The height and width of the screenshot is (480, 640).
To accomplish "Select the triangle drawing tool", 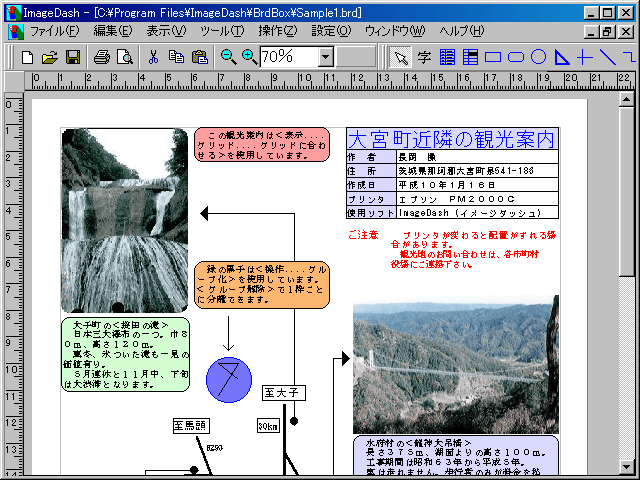I will pos(562,57).
